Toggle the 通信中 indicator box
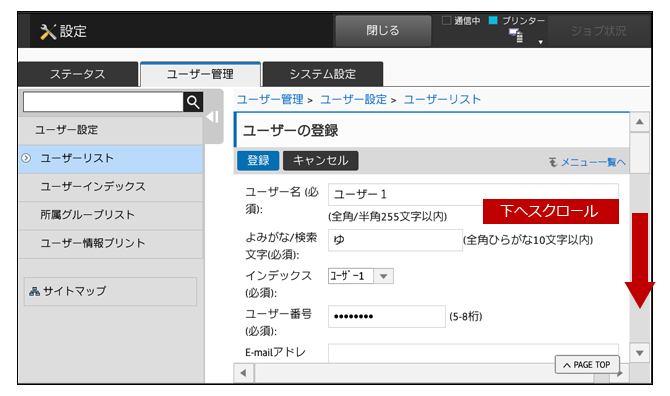 447,21
